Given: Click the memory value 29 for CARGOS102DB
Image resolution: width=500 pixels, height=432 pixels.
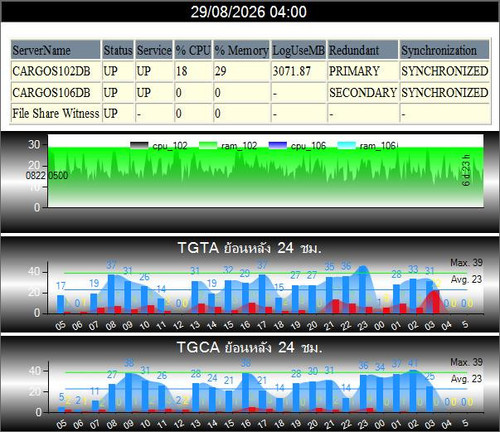Looking at the screenshot, I should (x=241, y=71).
